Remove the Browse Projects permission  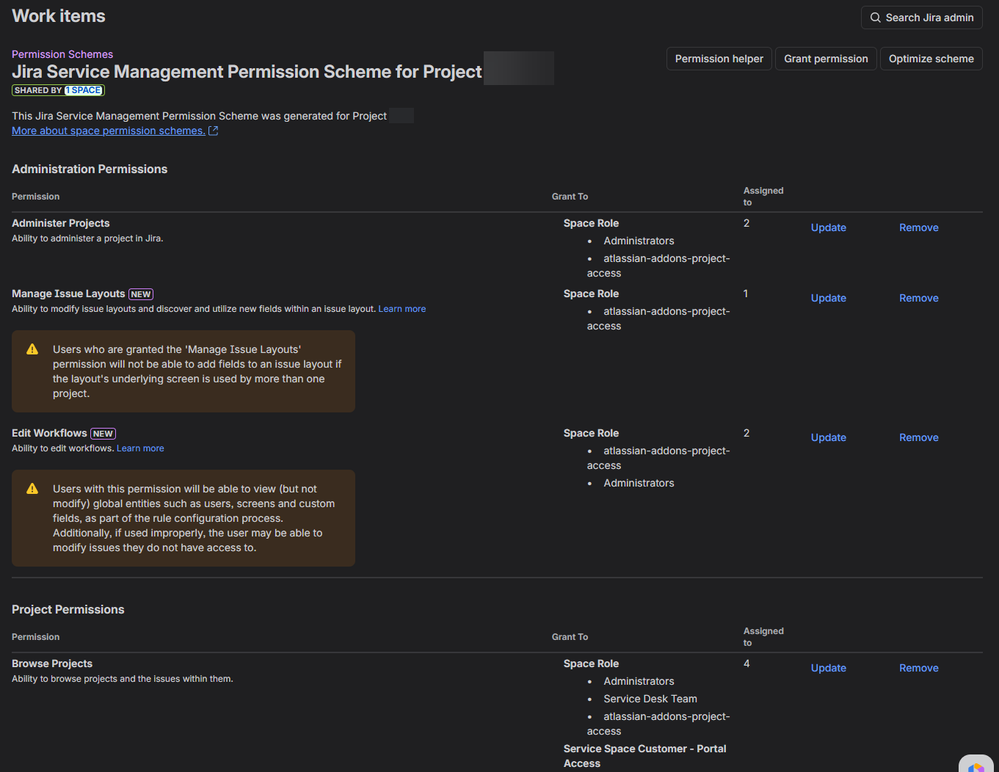(918, 668)
